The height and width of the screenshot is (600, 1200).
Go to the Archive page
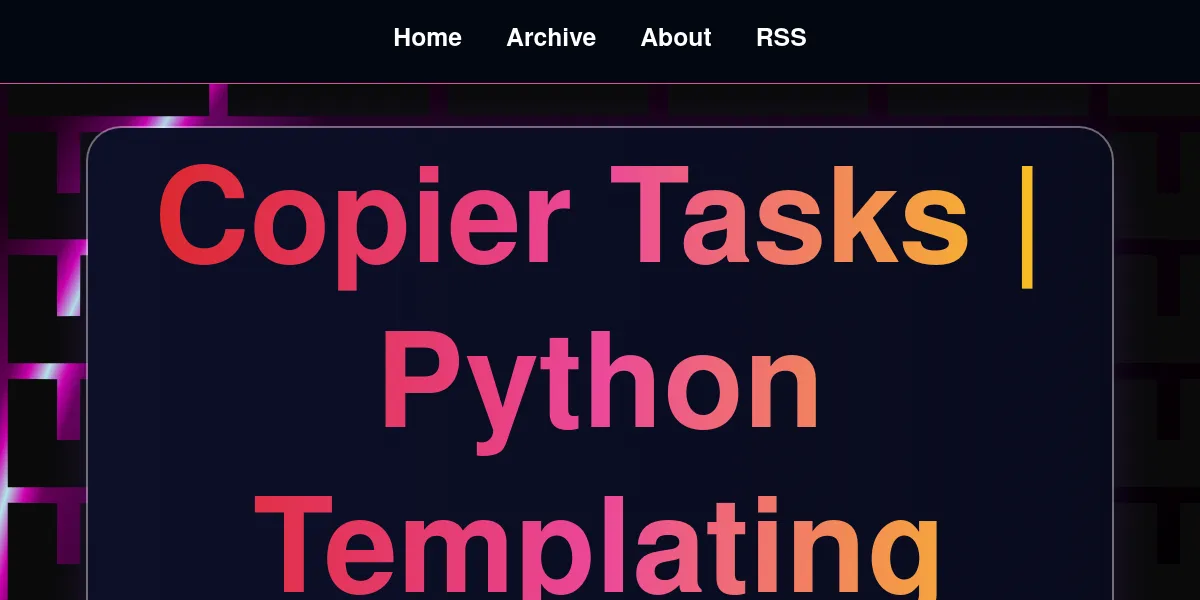click(x=551, y=38)
